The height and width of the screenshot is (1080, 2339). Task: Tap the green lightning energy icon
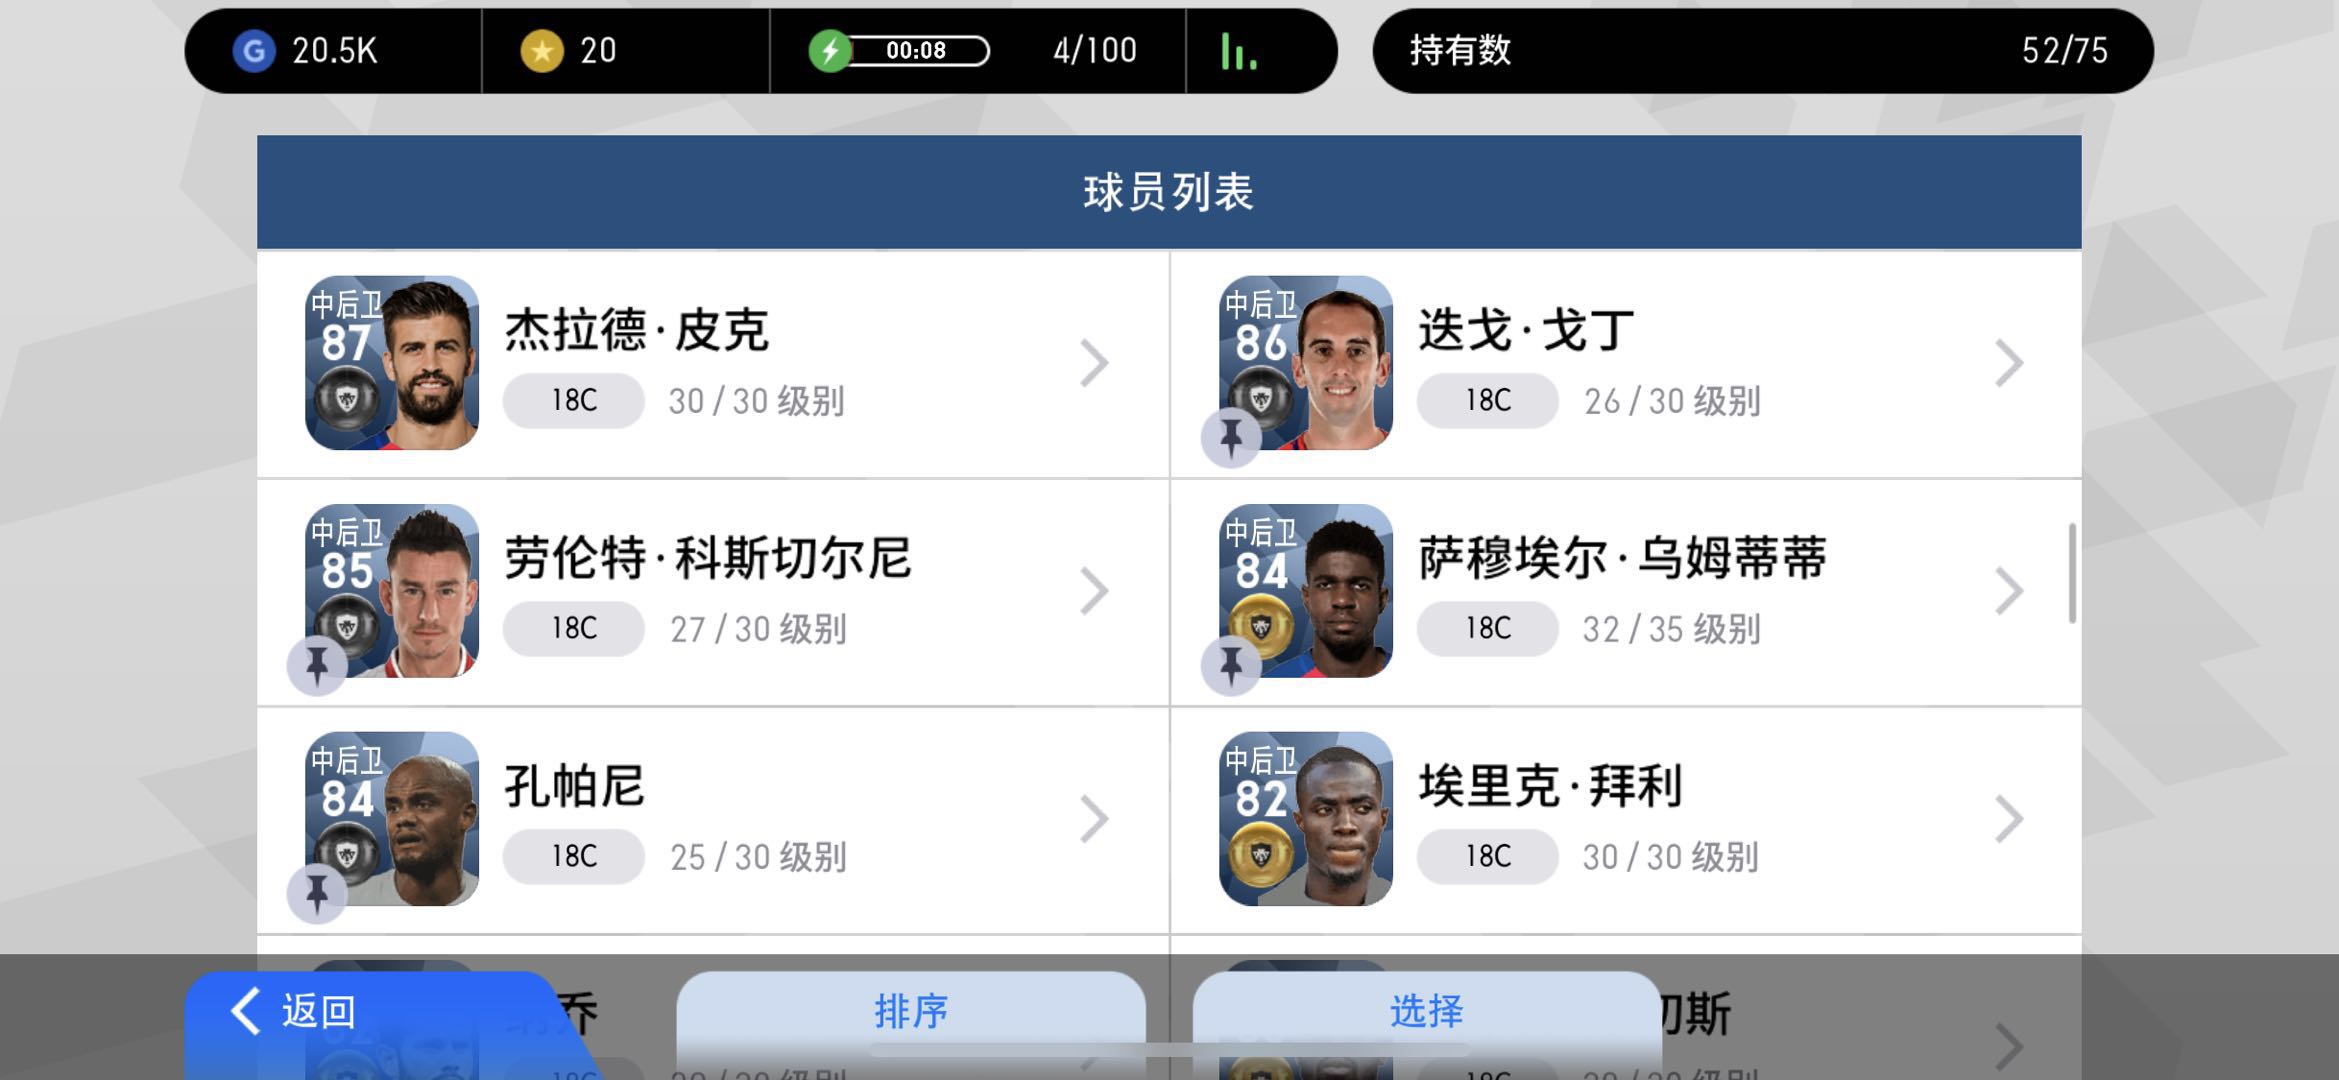tap(830, 51)
